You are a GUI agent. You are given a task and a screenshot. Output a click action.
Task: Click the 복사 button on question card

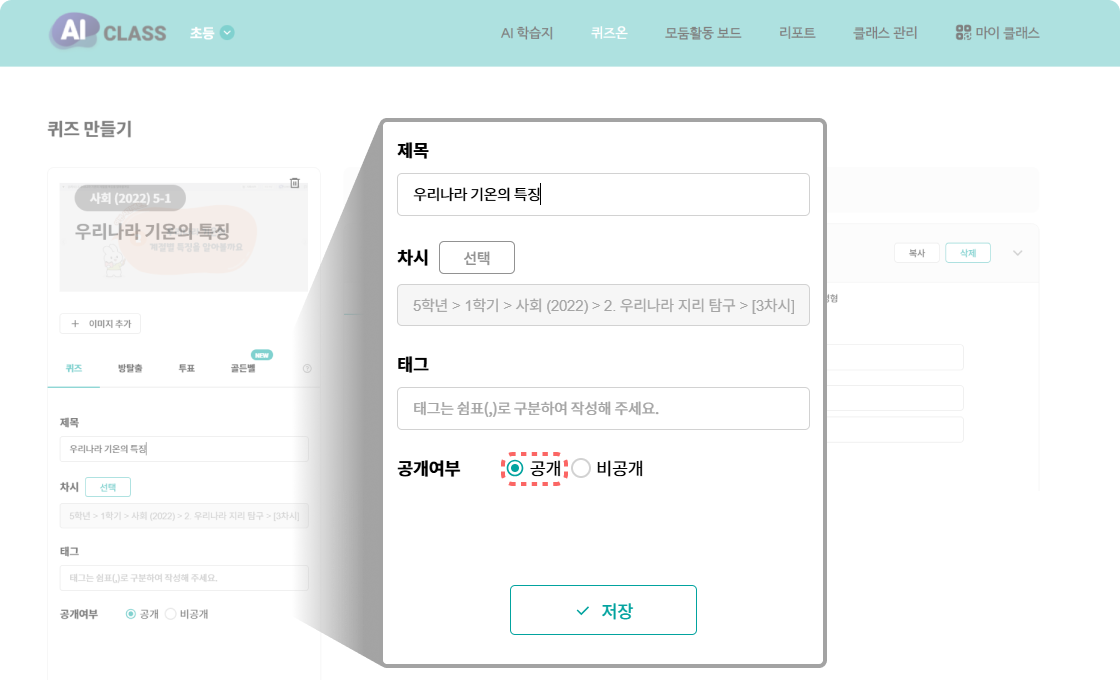[x=916, y=254]
